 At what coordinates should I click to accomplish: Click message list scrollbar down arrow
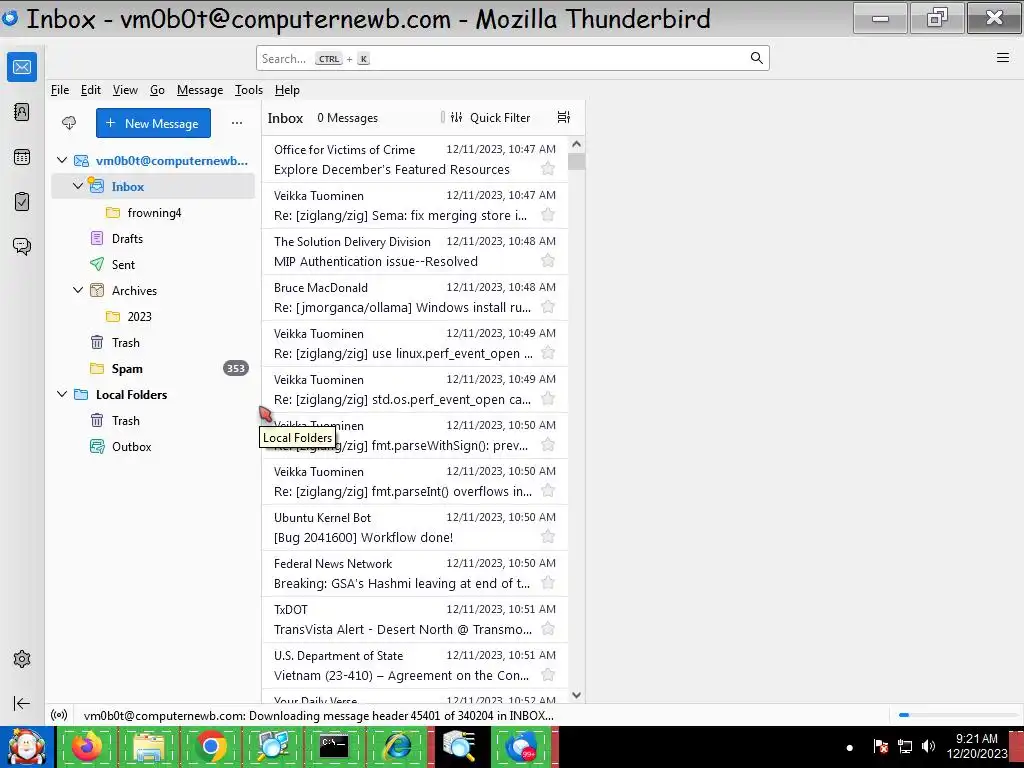coord(576,696)
